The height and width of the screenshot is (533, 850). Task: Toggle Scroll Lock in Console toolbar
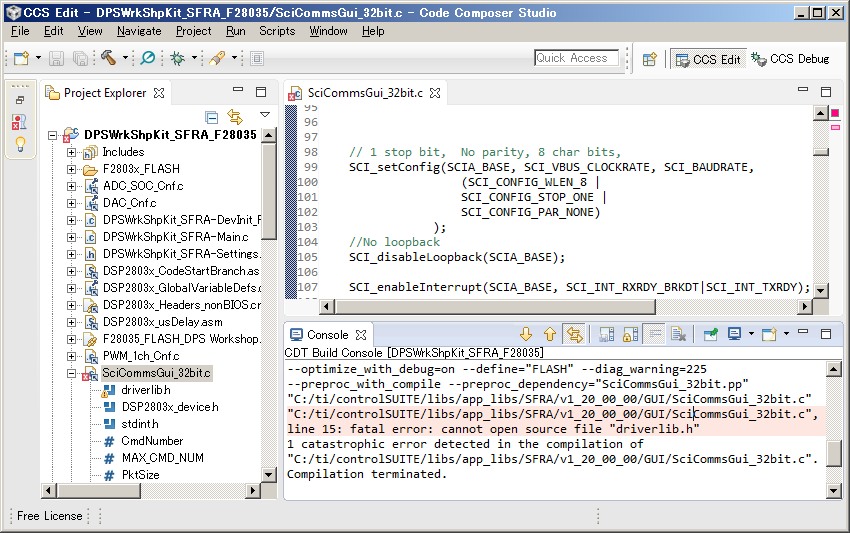click(630, 335)
